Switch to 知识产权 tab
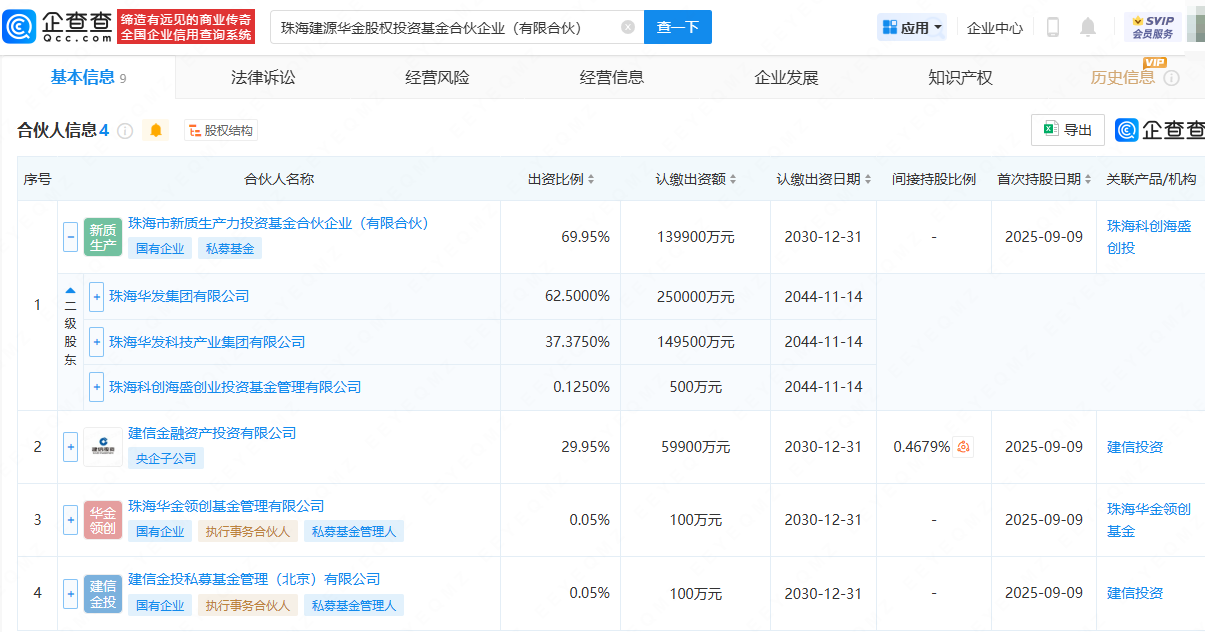The image size is (1205, 632). pos(960,77)
